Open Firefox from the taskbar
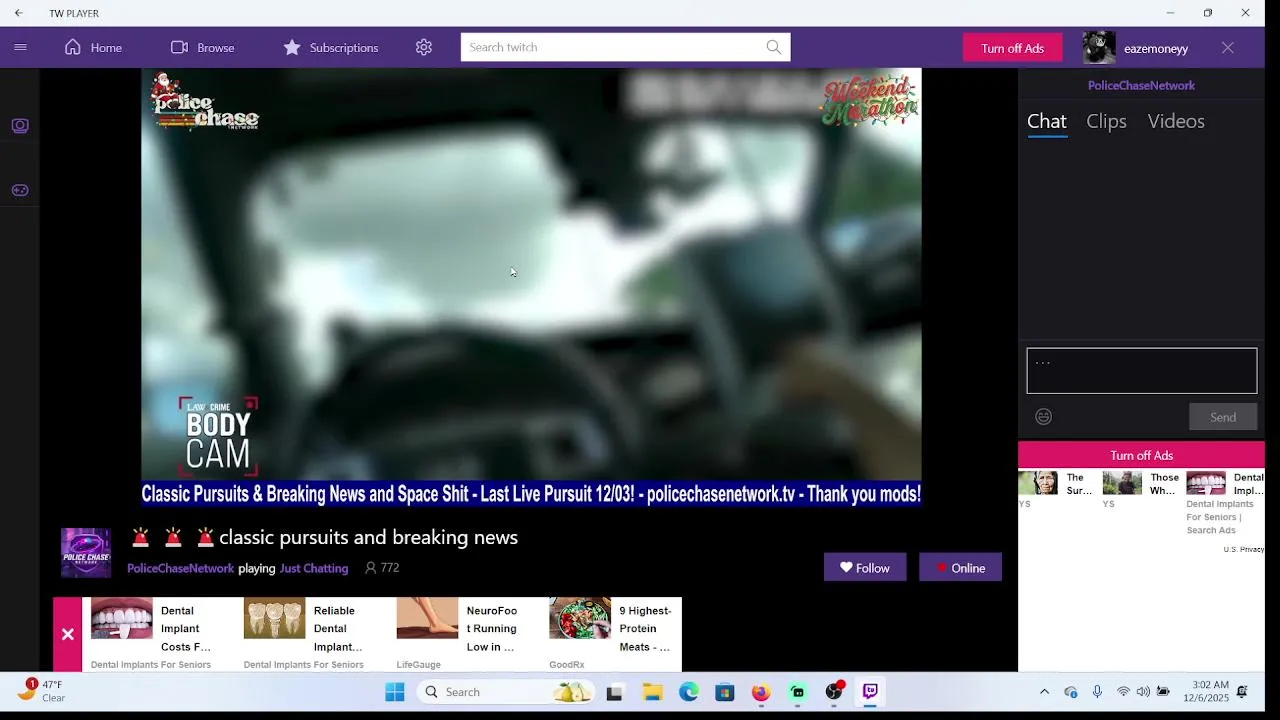 761,692
